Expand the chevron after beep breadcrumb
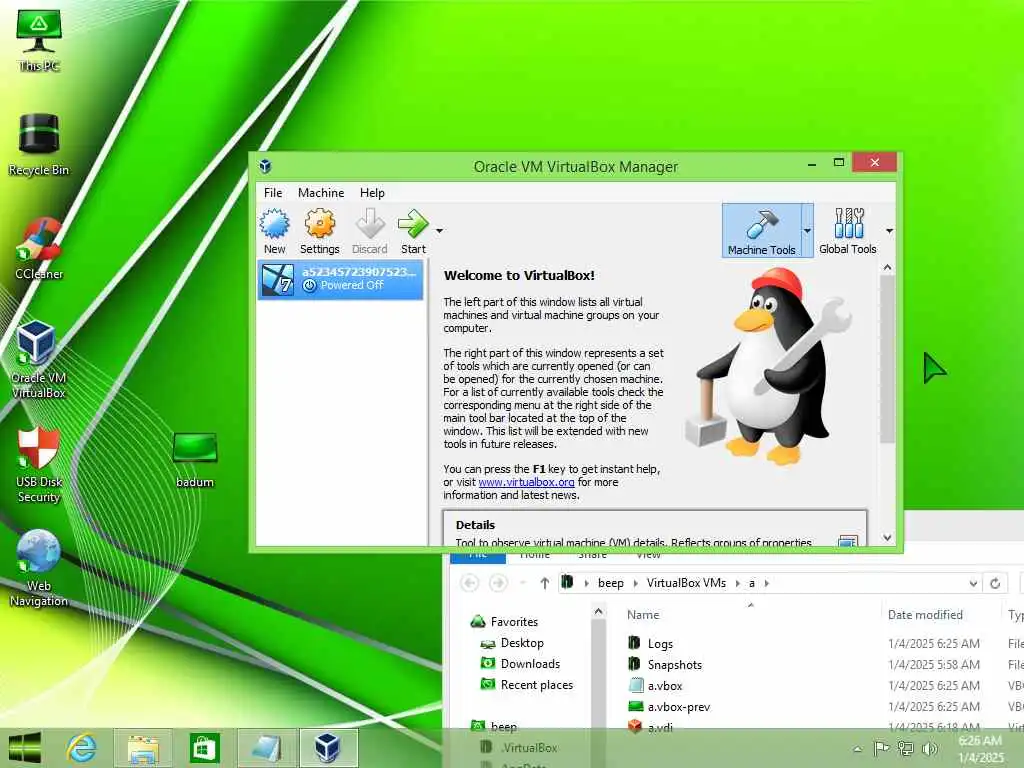The width and height of the screenshot is (1024, 768). [x=635, y=583]
